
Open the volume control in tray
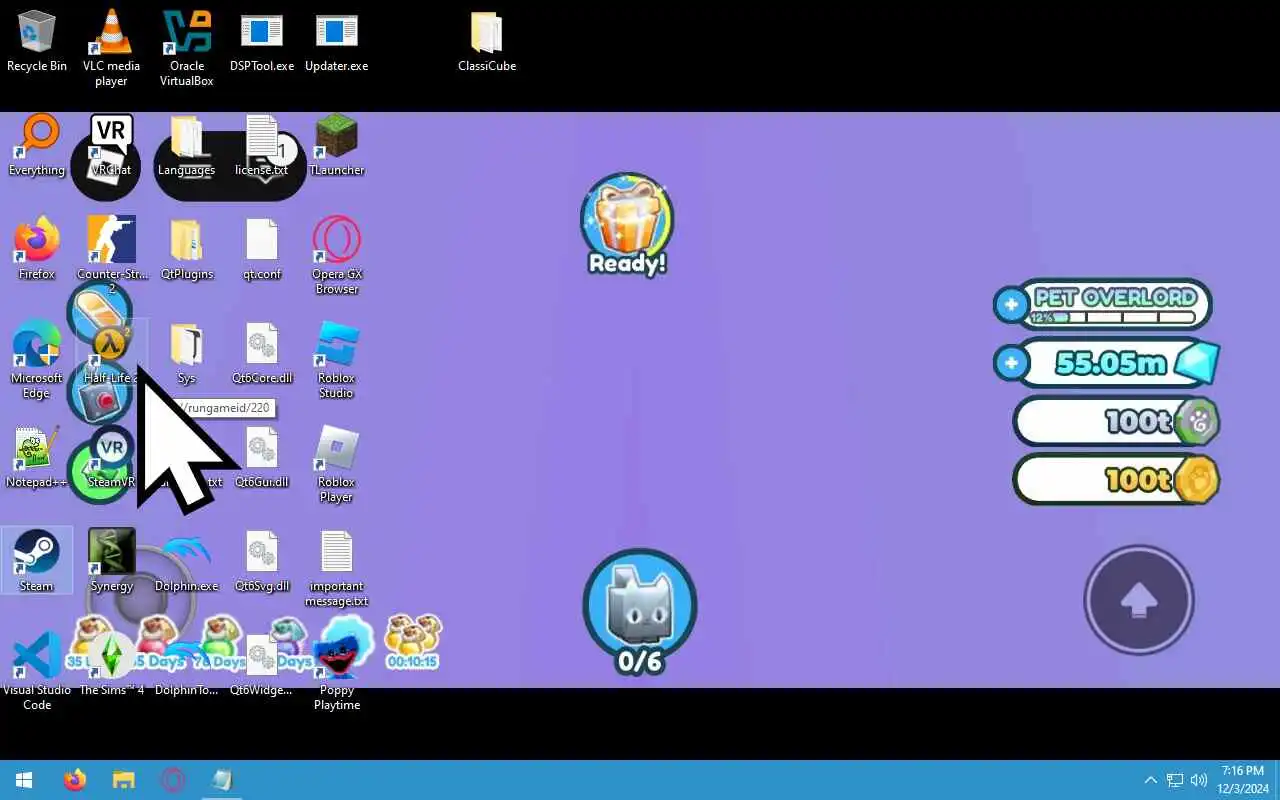pos(1199,780)
